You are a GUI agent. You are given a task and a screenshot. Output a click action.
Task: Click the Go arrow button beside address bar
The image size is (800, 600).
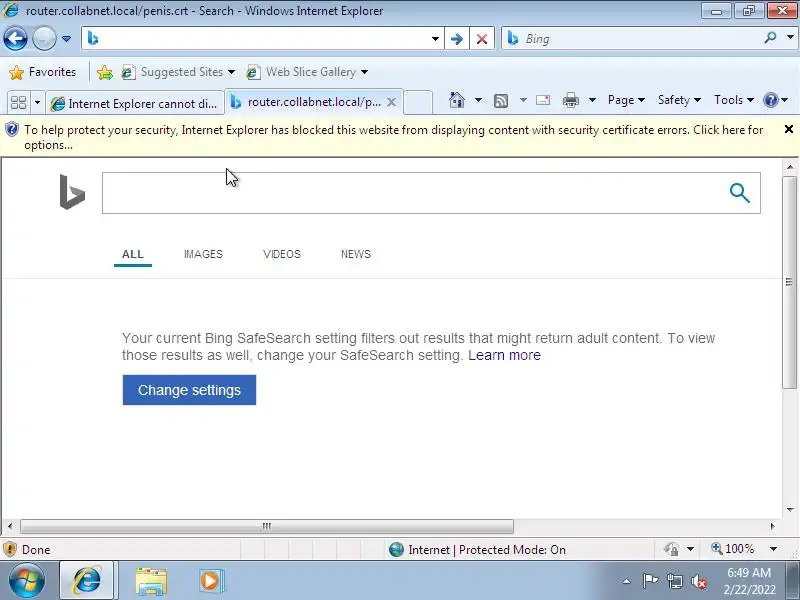[457, 39]
